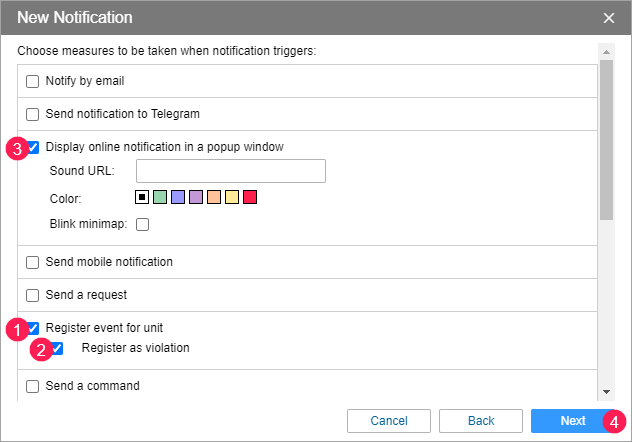The height and width of the screenshot is (442, 632).
Task: Select the black color swatch
Action: pyautogui.click(x=142, y=198)
